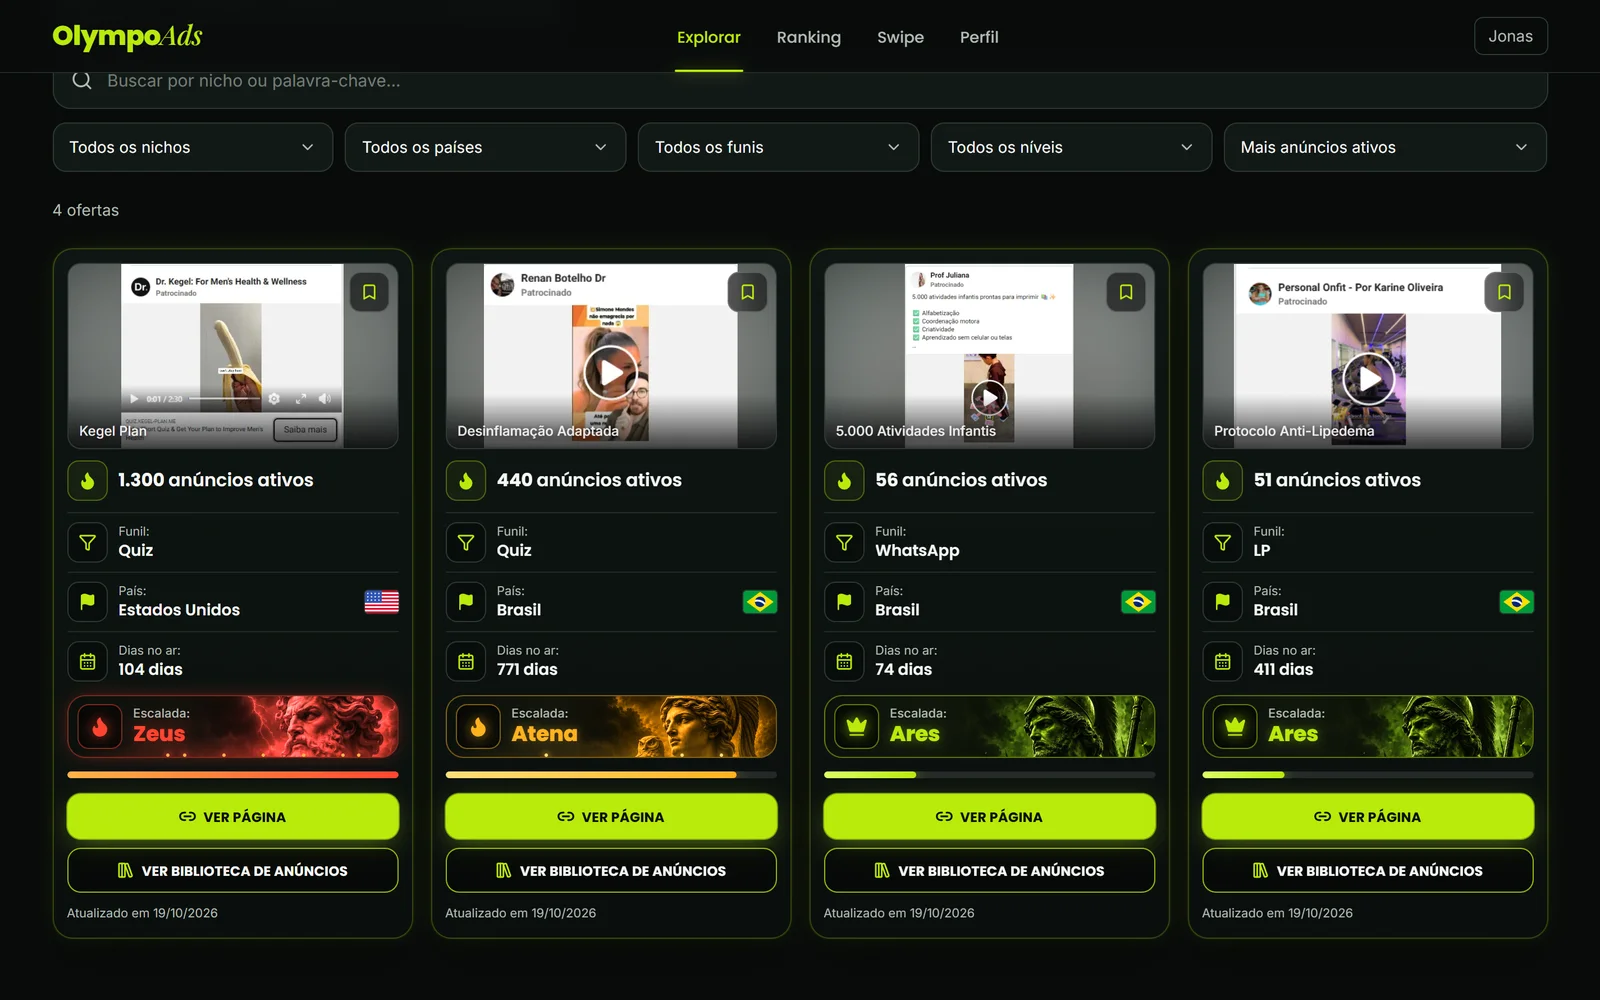Open the Todos os funis dropdown
Image resolution: width=1600 pixels, height=1000 pixels.
tap(778, 147)
